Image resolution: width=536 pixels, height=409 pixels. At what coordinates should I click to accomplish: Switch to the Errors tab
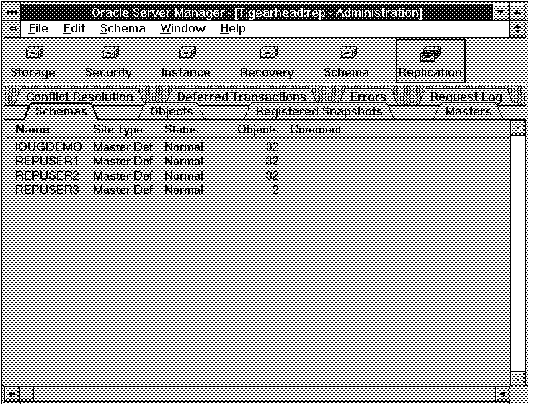point(368,97)
